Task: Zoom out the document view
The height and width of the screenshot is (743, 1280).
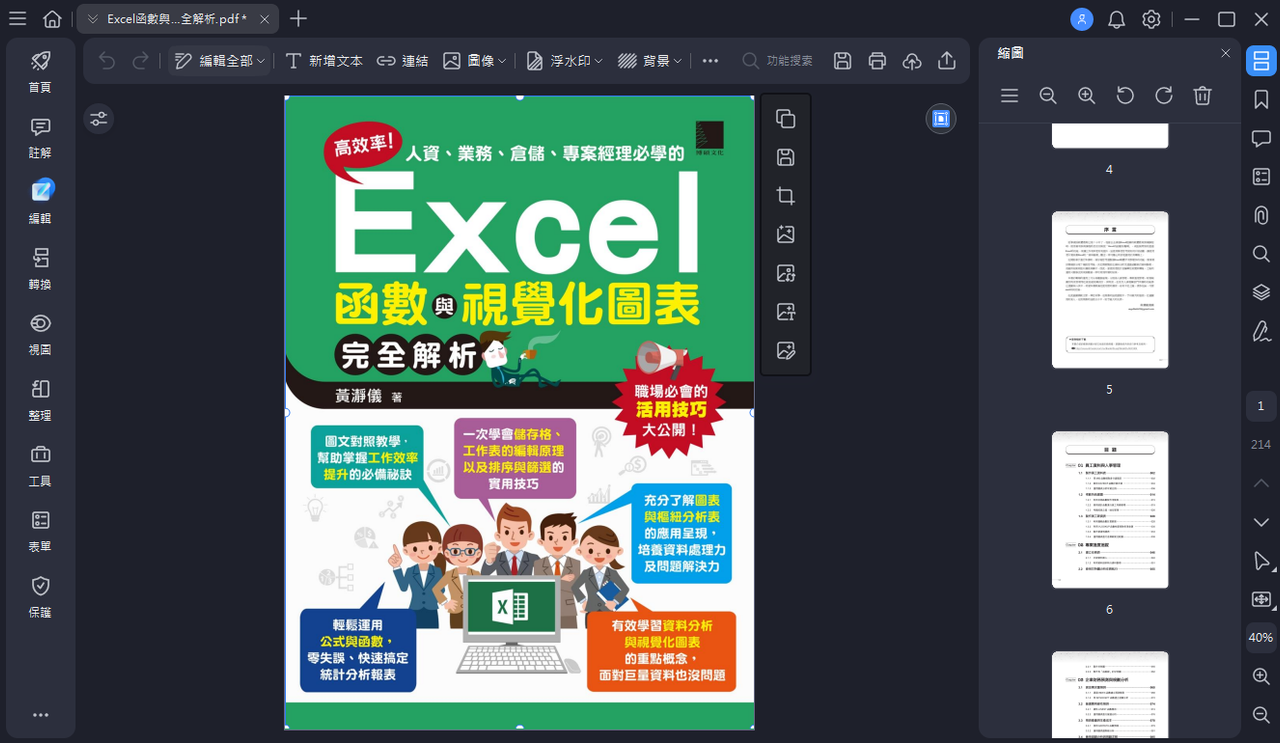Action: (x=1261, y=715)
